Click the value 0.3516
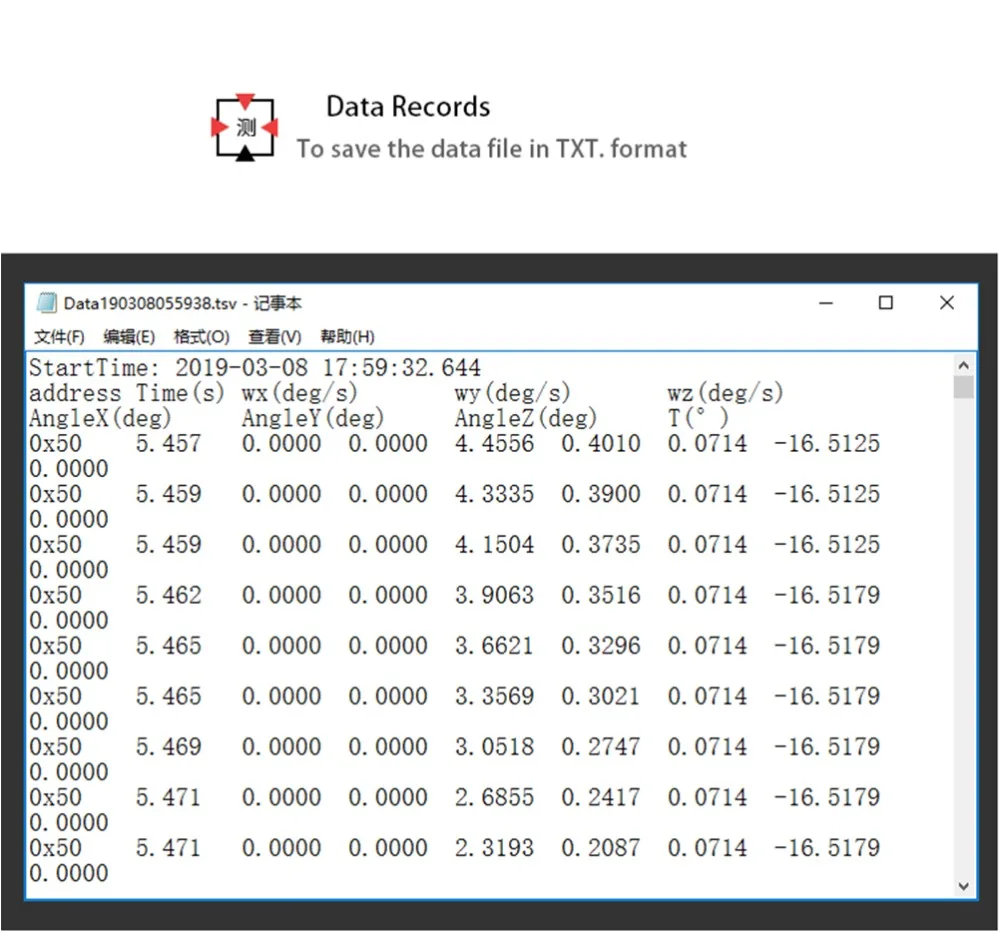 point(601,595)
